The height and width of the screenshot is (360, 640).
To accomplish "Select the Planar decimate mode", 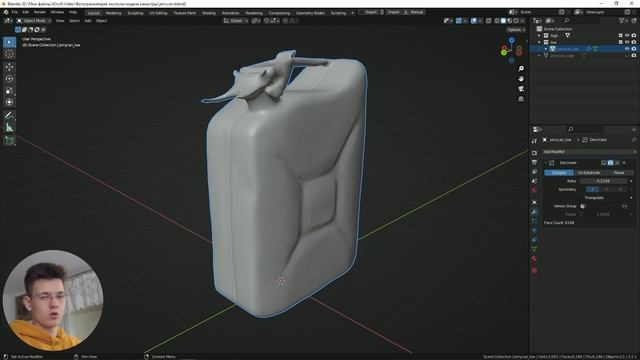I will click(x=619, y=173).
